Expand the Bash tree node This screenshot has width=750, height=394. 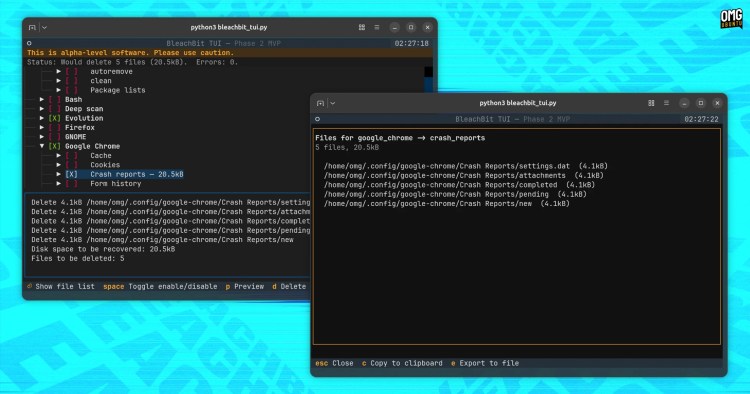42,99
